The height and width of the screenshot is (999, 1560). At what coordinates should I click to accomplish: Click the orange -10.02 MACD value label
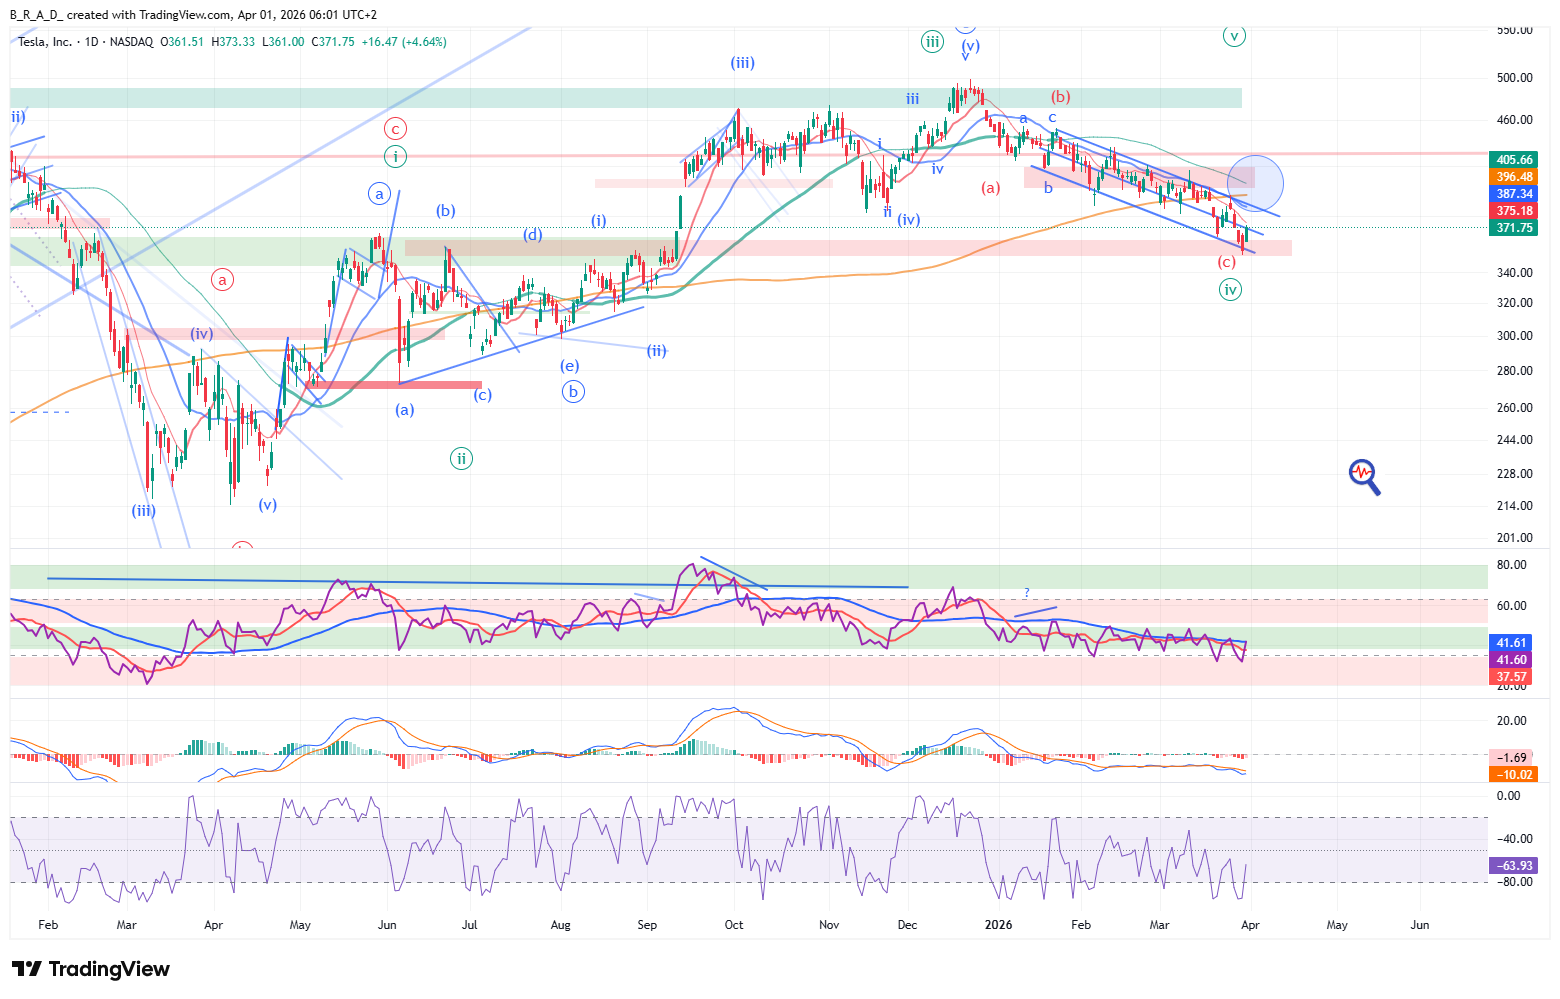[x=1514, y=774]
